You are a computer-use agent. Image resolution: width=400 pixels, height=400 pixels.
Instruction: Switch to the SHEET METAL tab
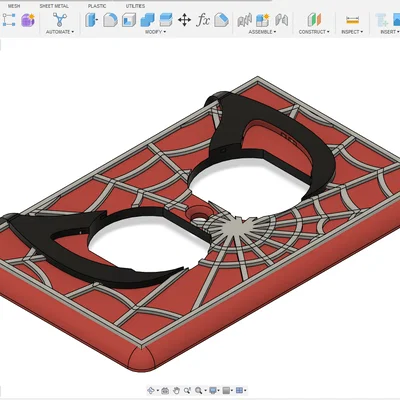pyautogui.click(x=54, y=6)
